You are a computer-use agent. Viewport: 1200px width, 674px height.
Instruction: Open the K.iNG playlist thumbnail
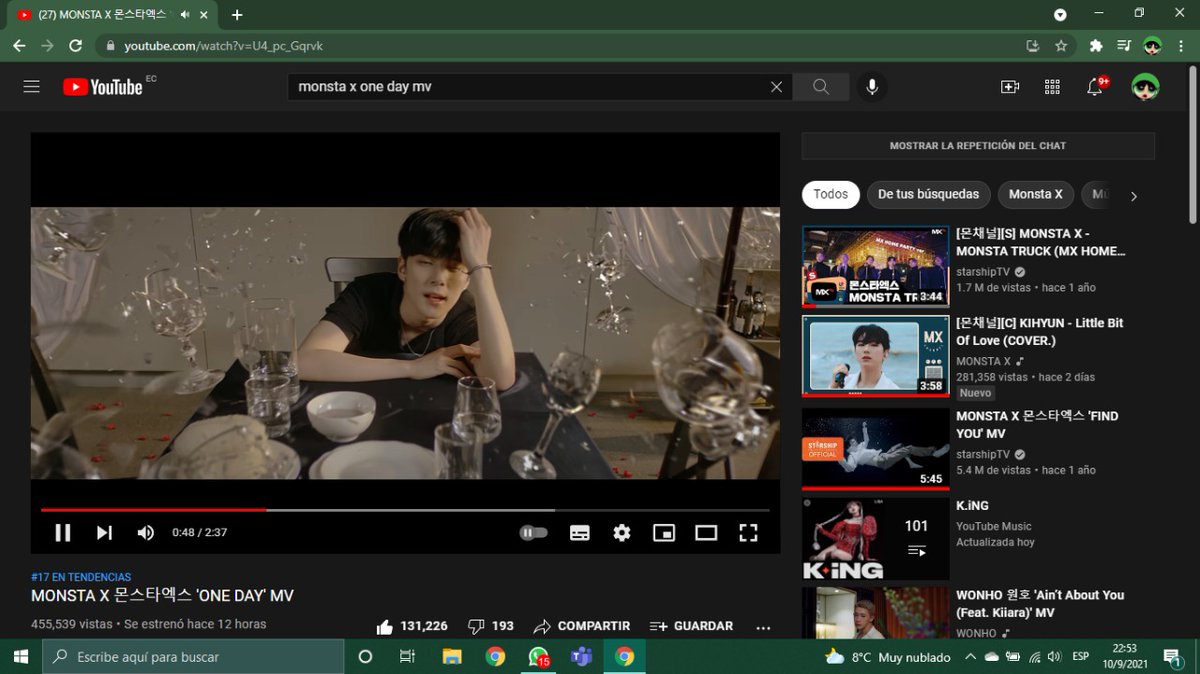pyautogui.click(x=875, y=539)
